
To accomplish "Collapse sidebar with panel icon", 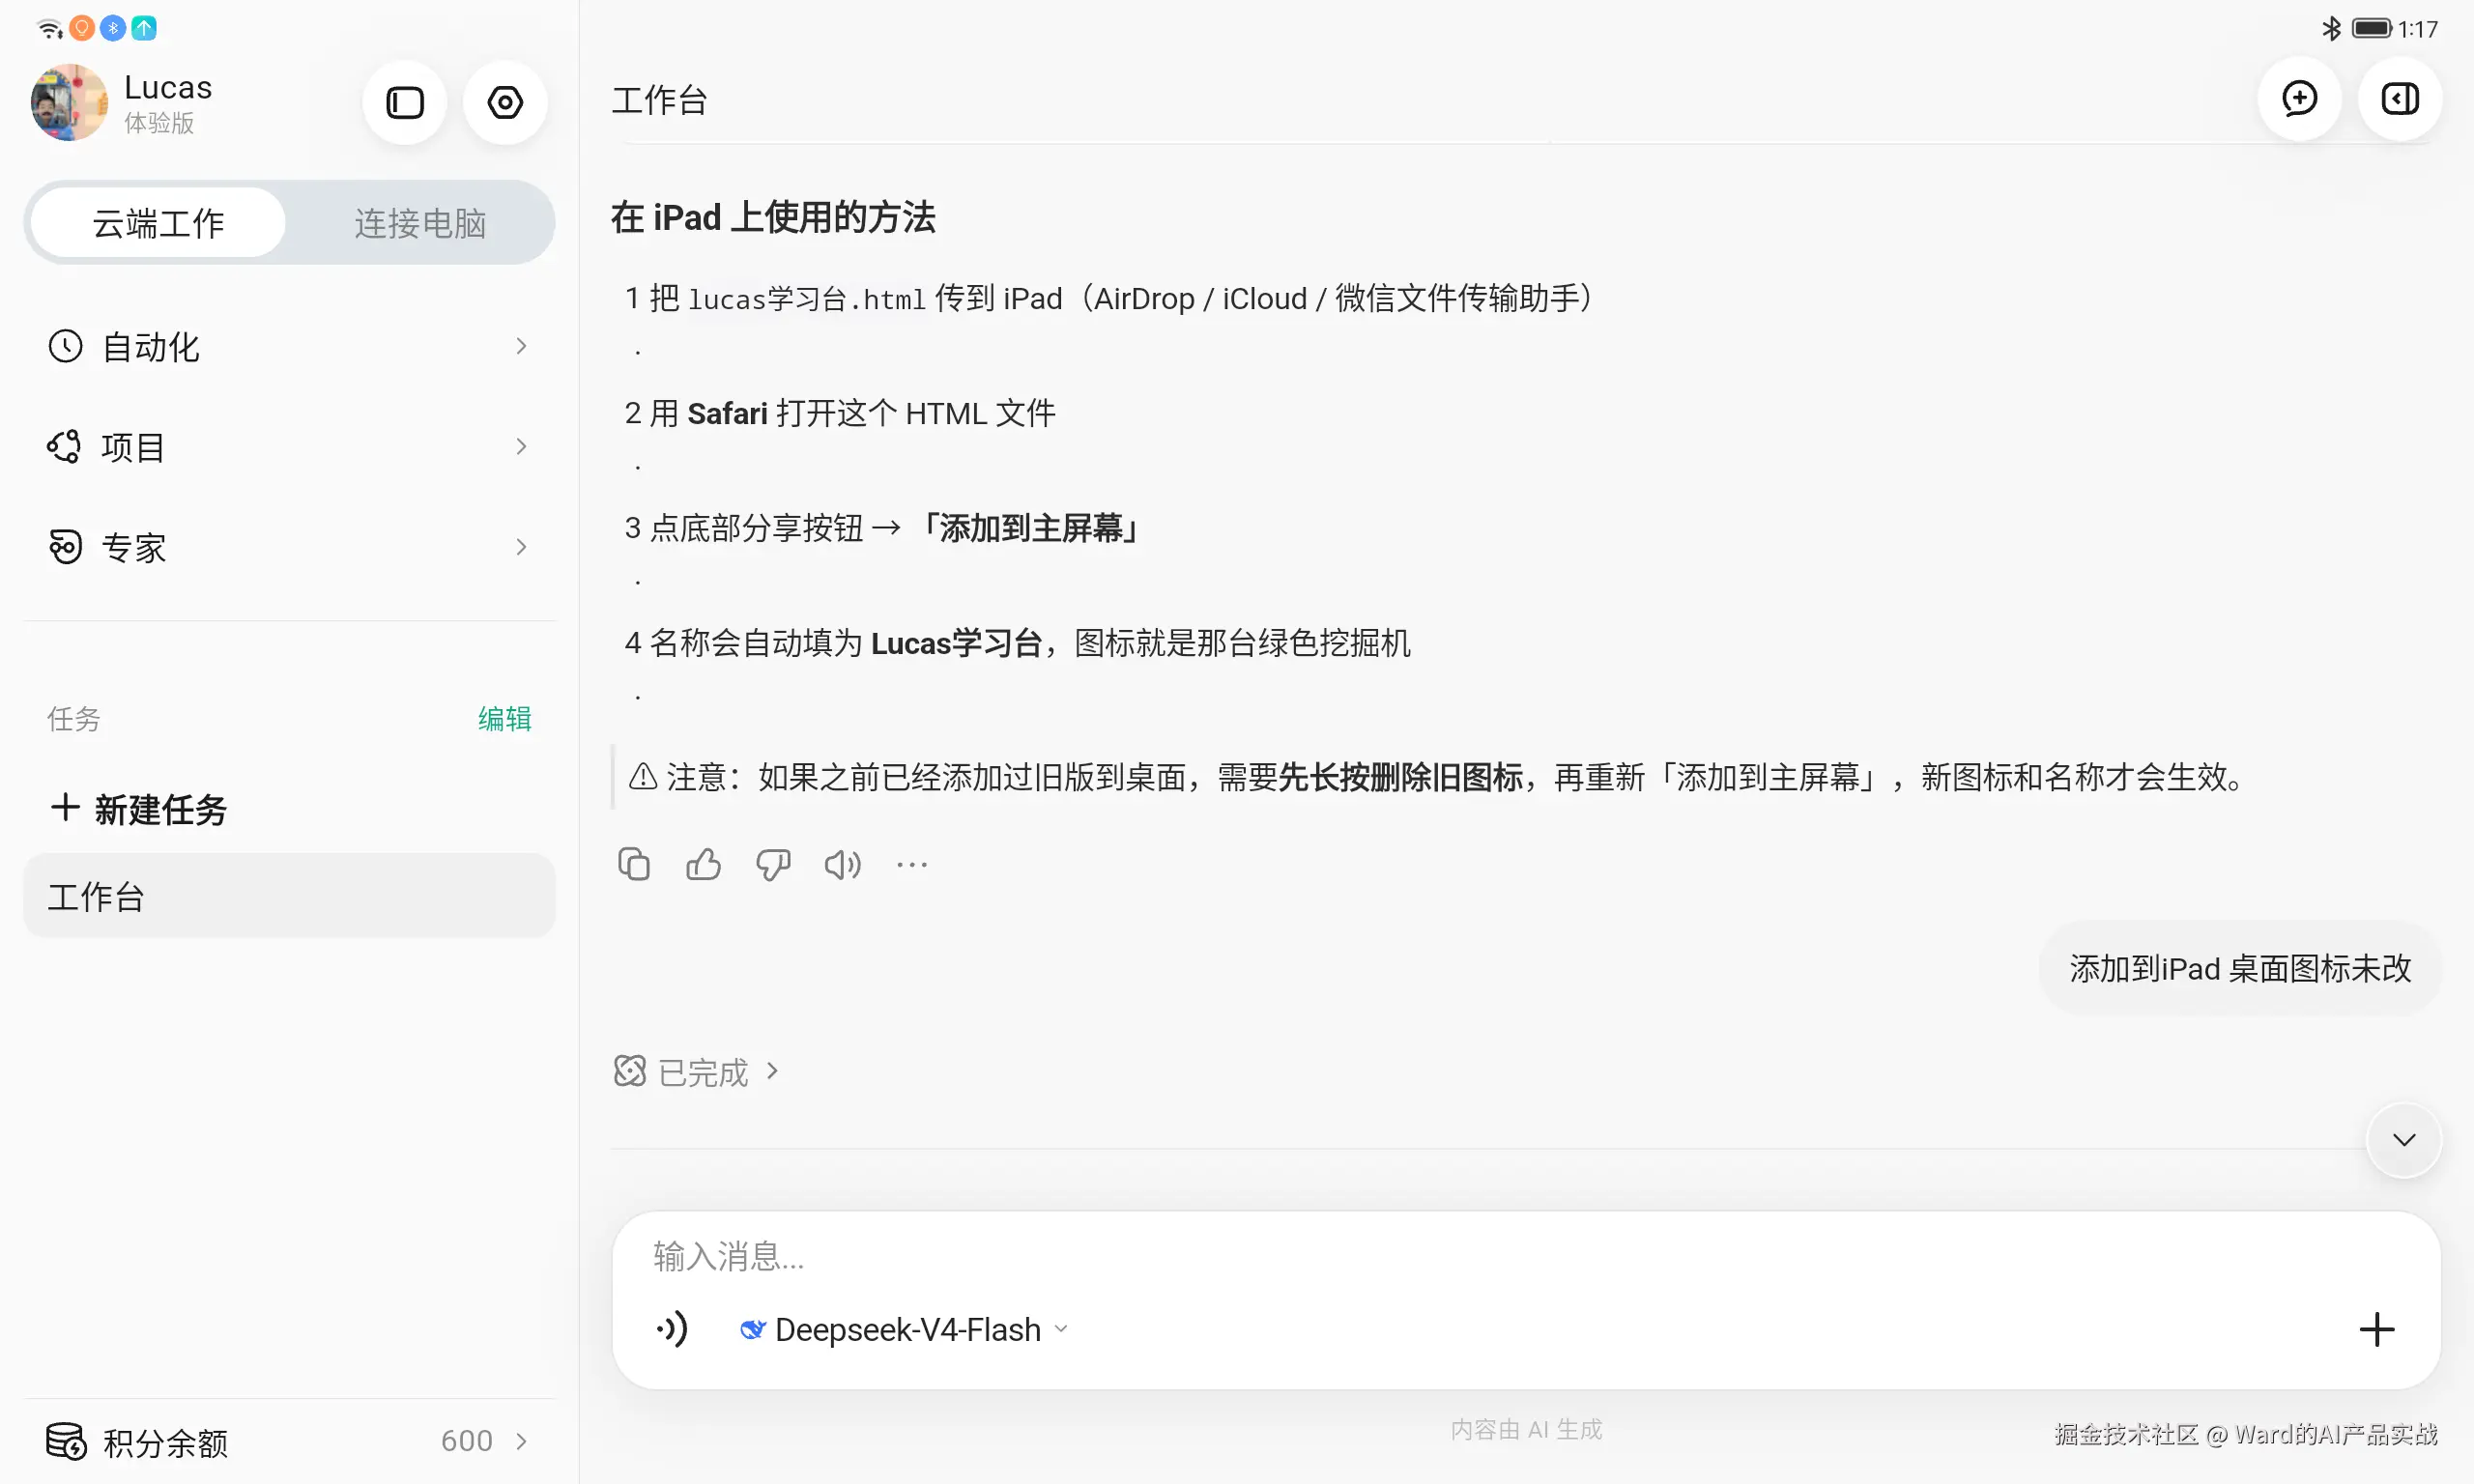I will click(x=405, y=102).
